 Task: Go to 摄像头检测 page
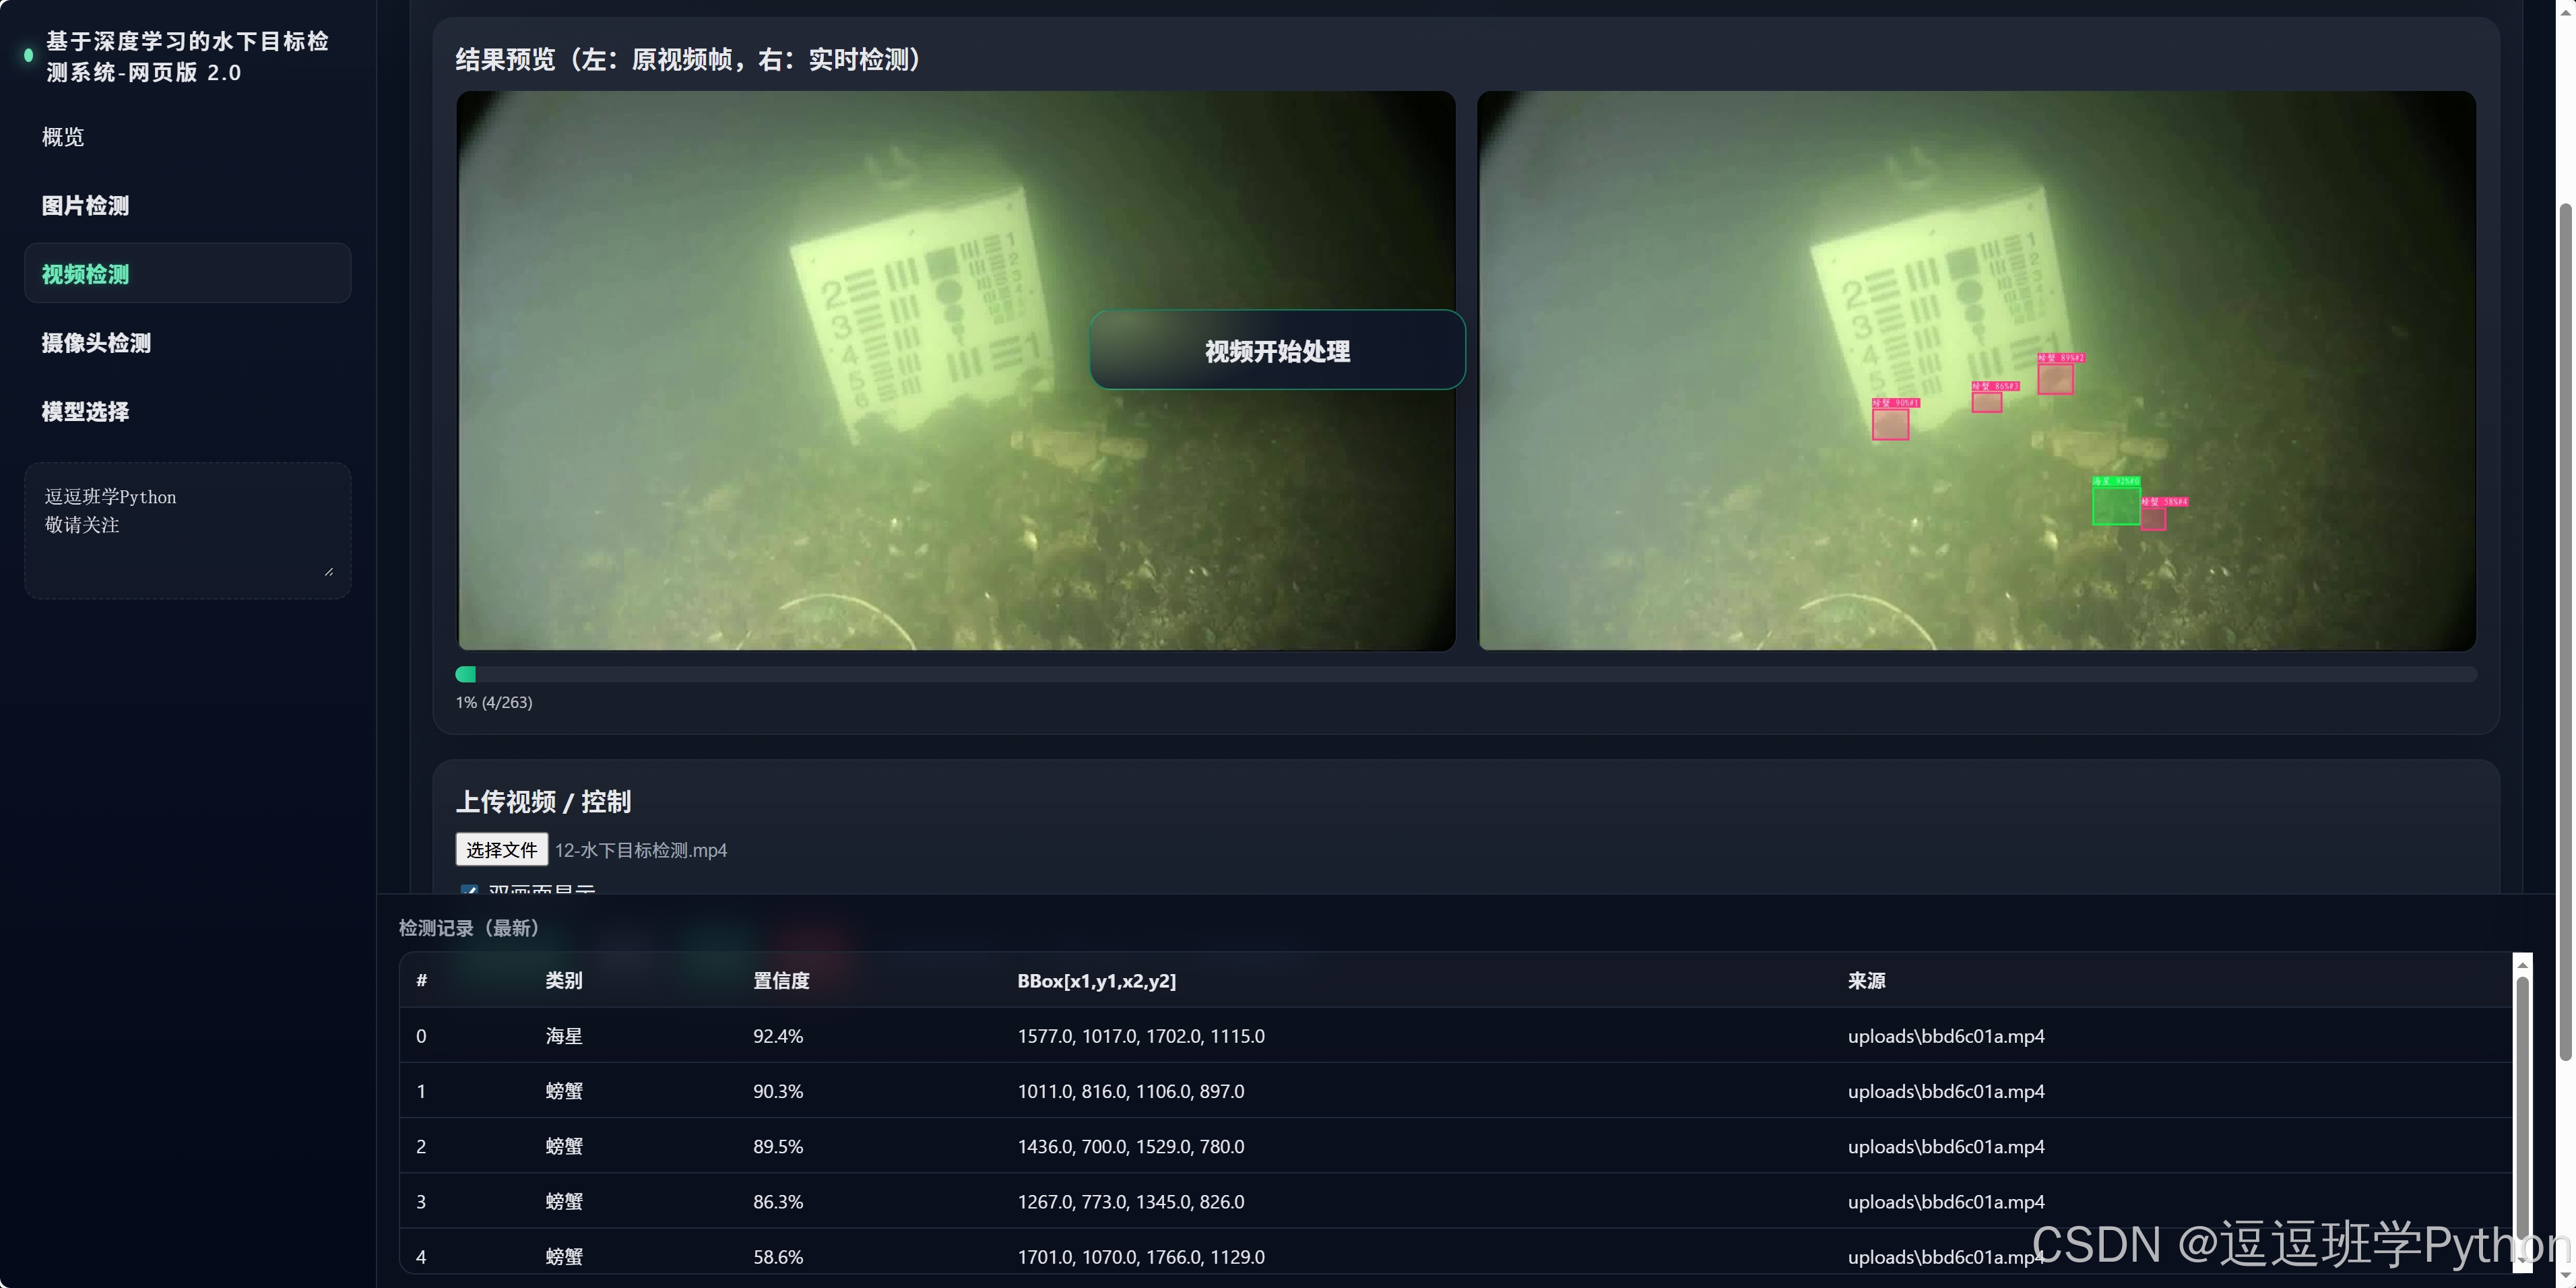click(x=96, y=343)
